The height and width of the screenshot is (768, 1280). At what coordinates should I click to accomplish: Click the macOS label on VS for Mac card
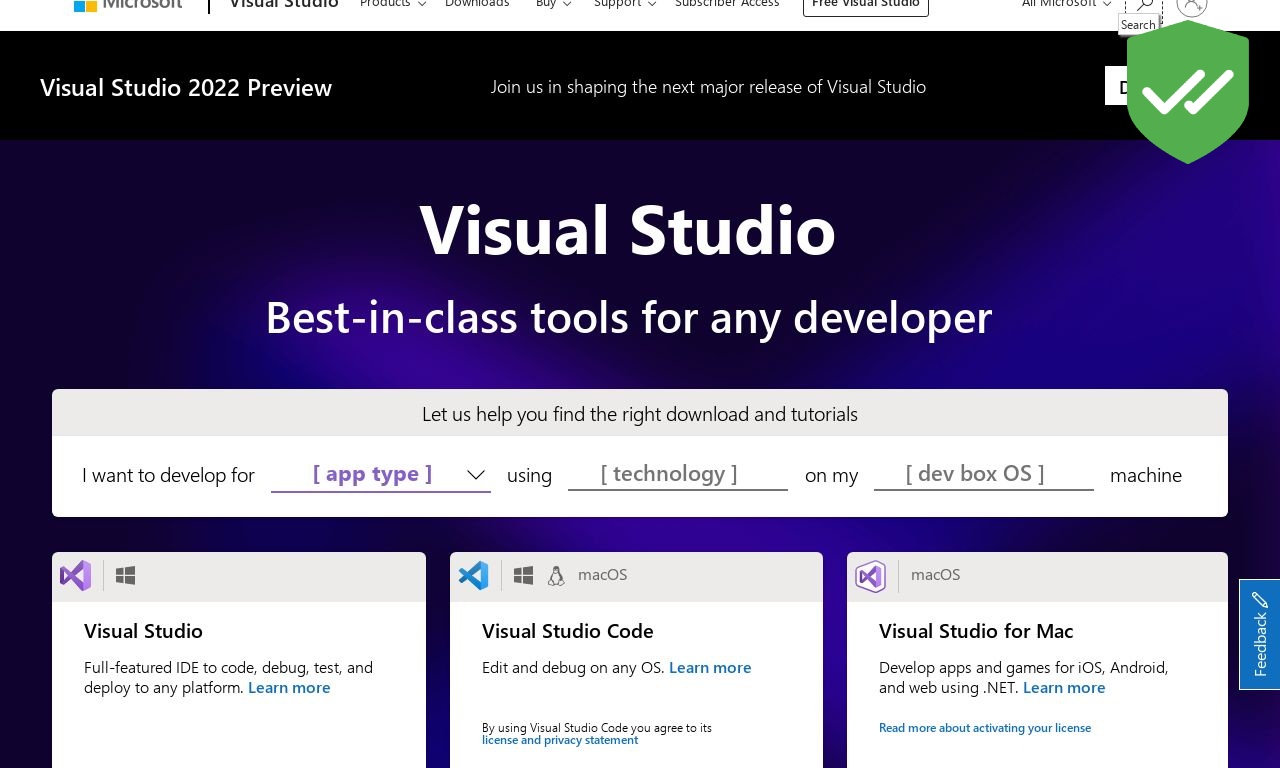click(936, 575)
